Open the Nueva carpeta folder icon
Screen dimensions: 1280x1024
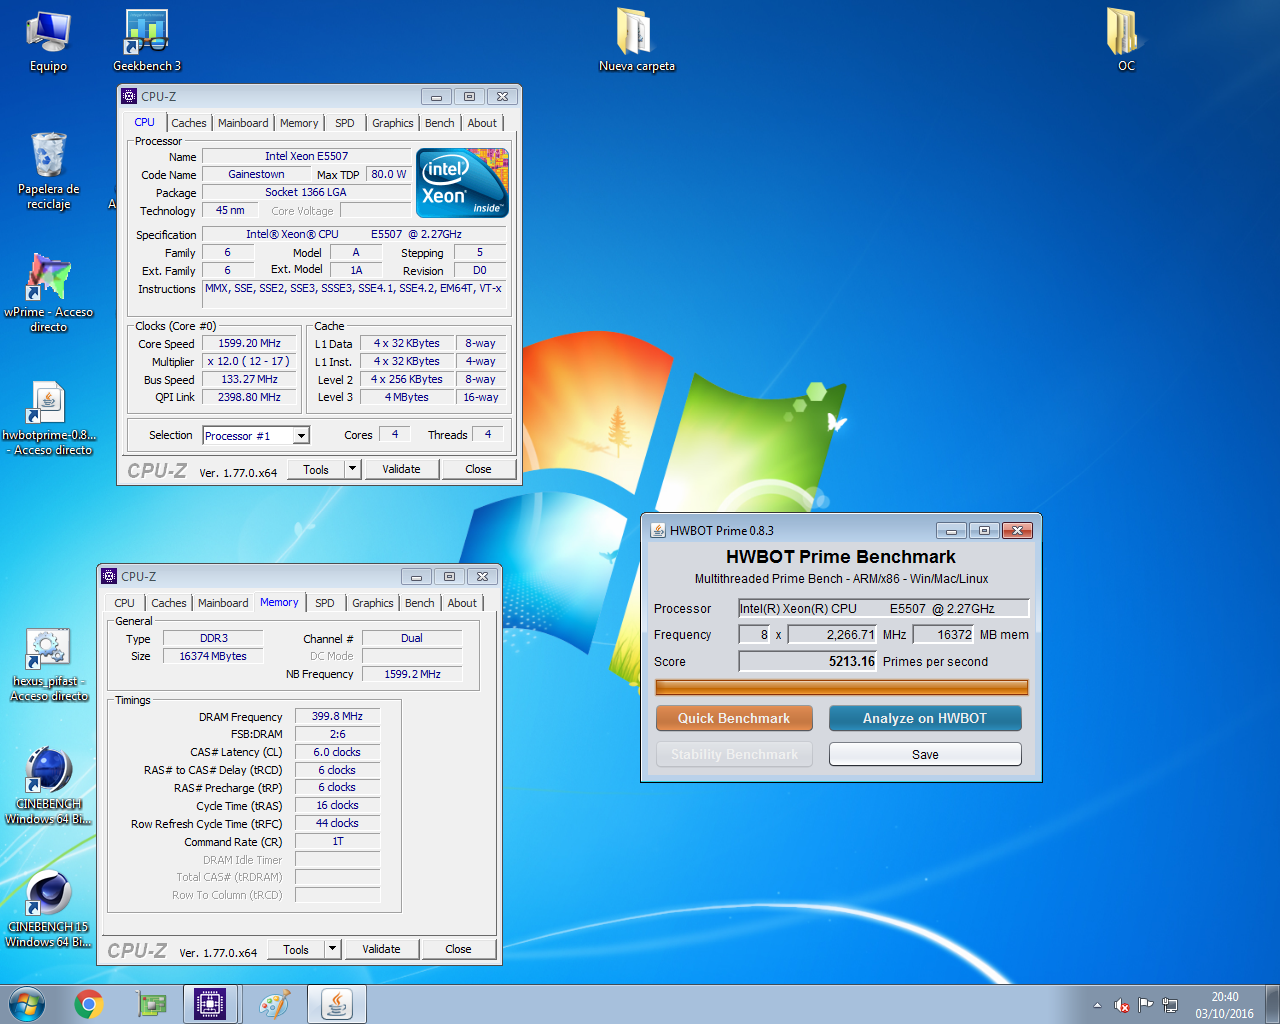coord(636,42)
